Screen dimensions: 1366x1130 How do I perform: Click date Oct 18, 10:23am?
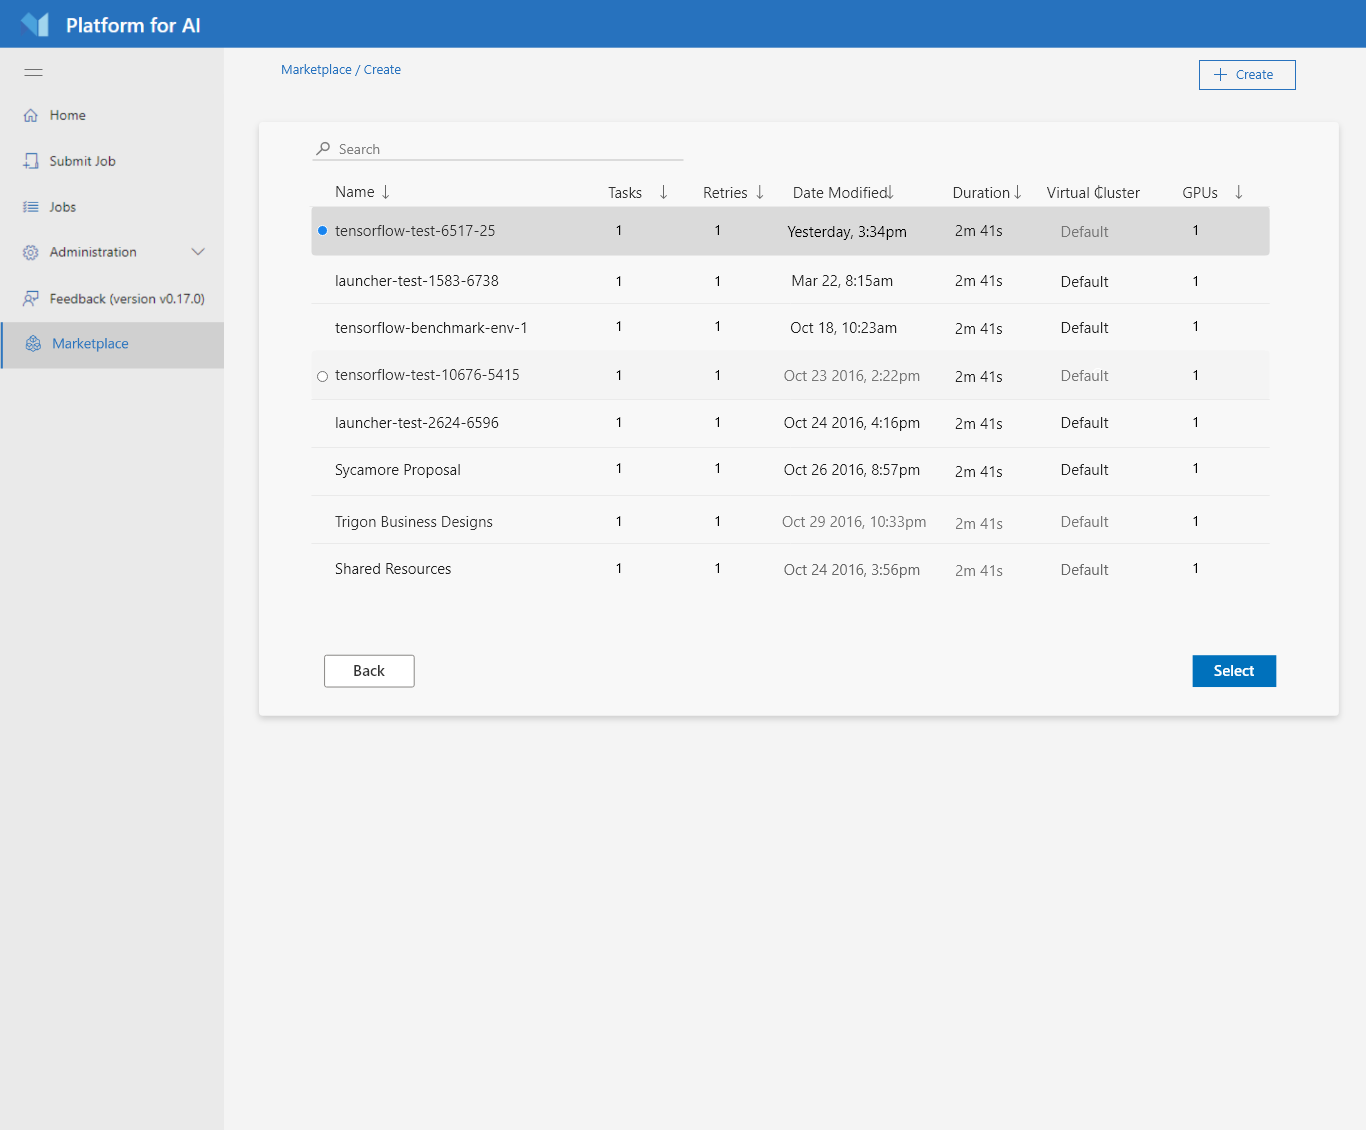[843, 328]
